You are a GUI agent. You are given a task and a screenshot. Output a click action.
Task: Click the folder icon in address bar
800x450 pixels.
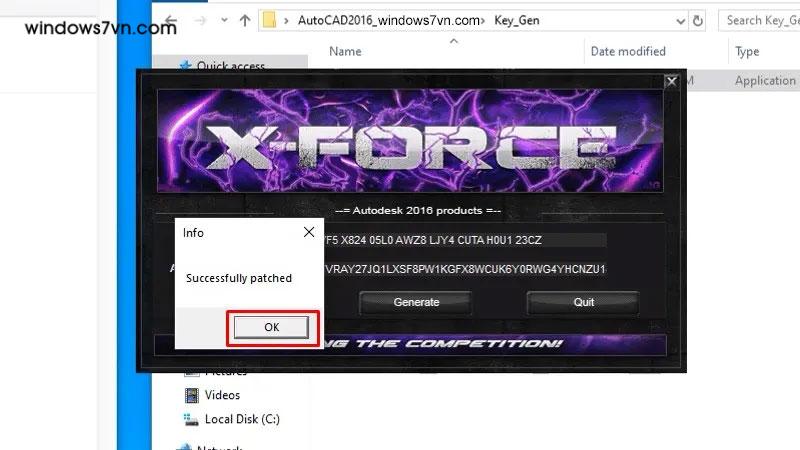[269, 20]
